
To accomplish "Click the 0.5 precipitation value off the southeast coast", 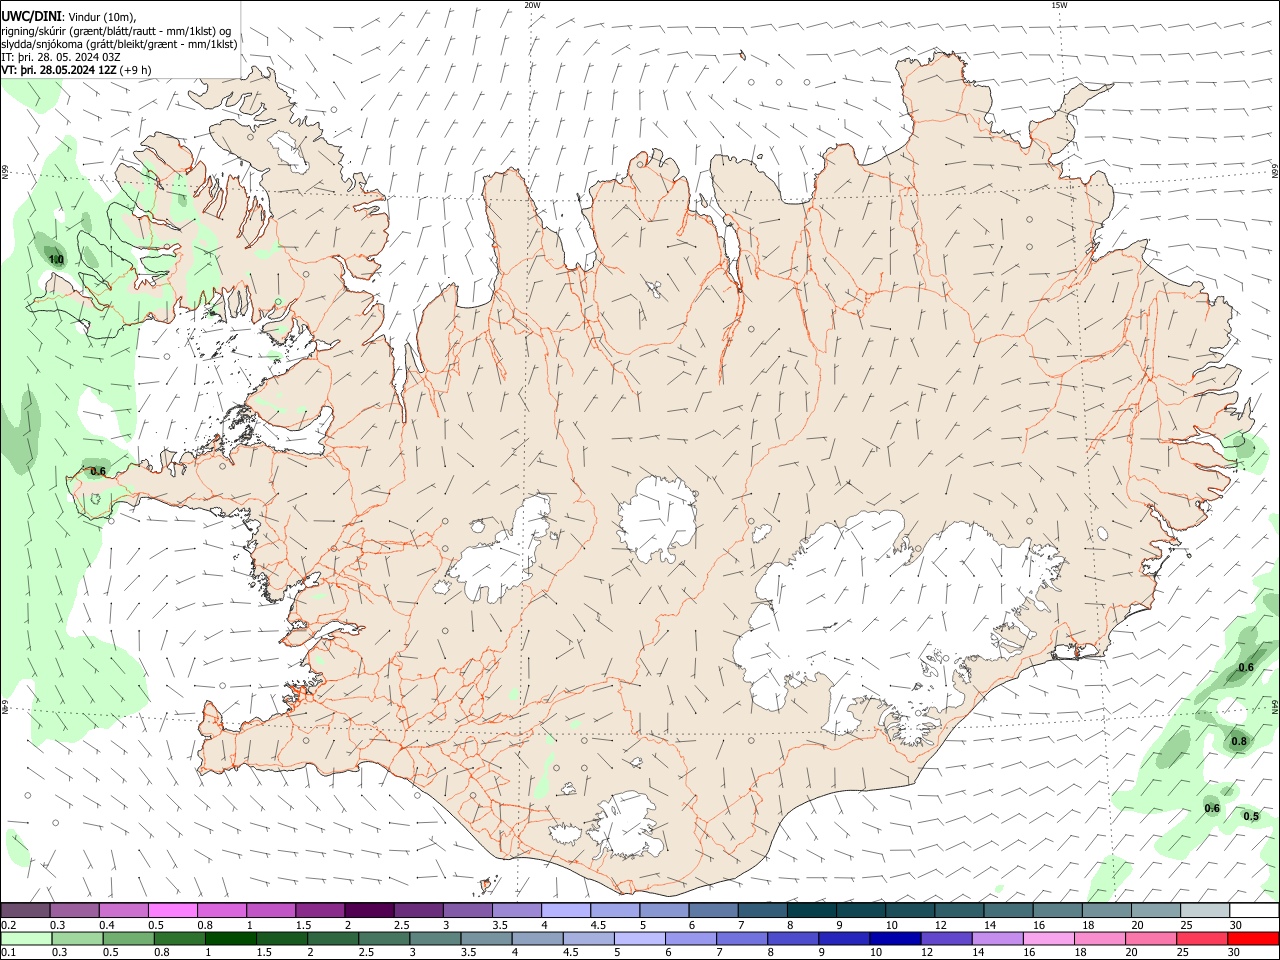I will [x=1251, y=817].
